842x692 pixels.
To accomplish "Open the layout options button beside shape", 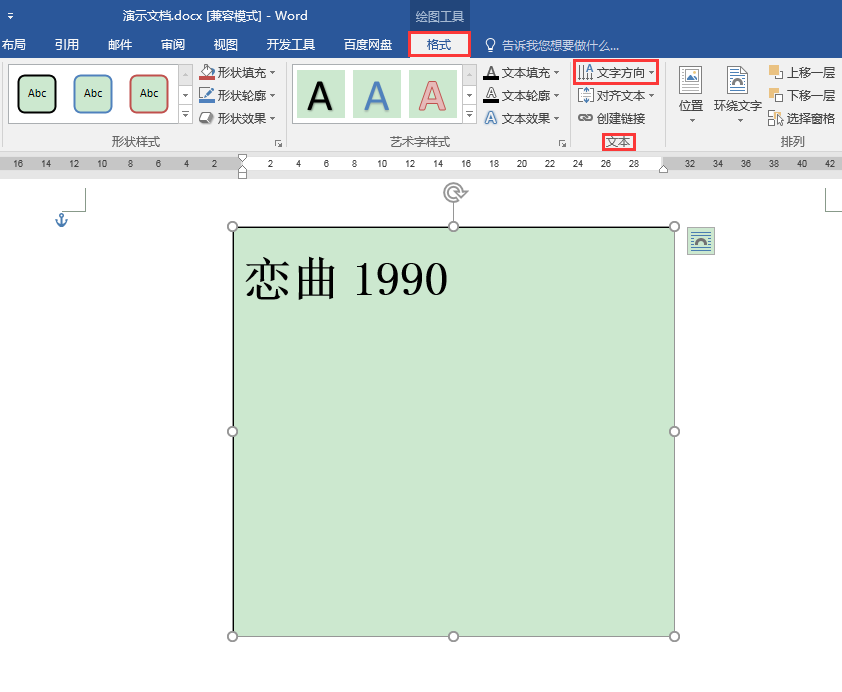I will [x=701, y=241].
